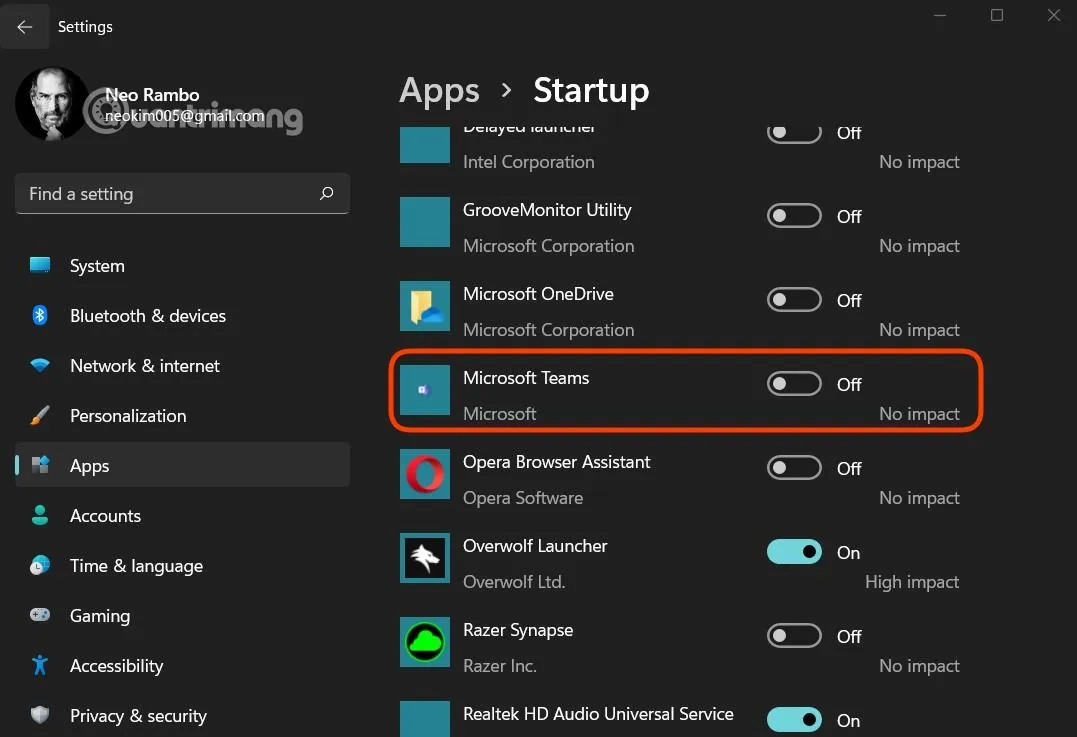The height and width of the screenshot is (737, 1077).
Task: Select Personalization in the sidebar
Action: [x=182, y=416]
